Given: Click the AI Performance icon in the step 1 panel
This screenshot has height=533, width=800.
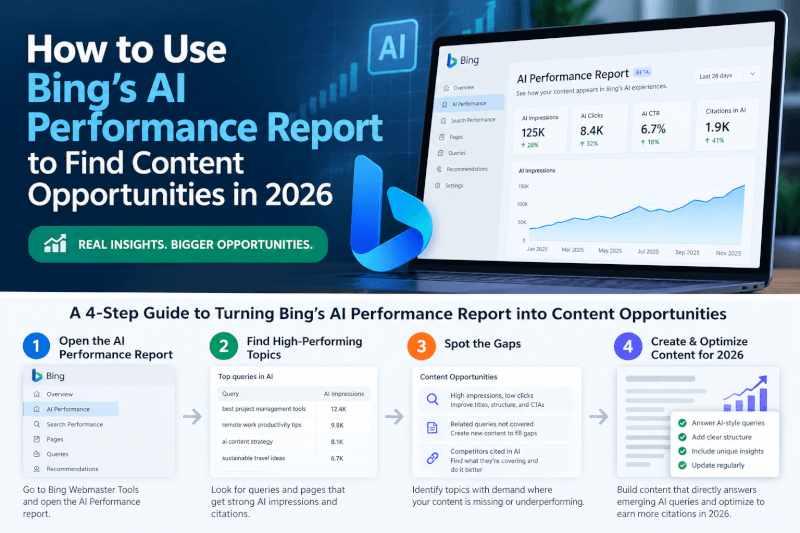Looking at the screenshot, I should coord(37,409).
